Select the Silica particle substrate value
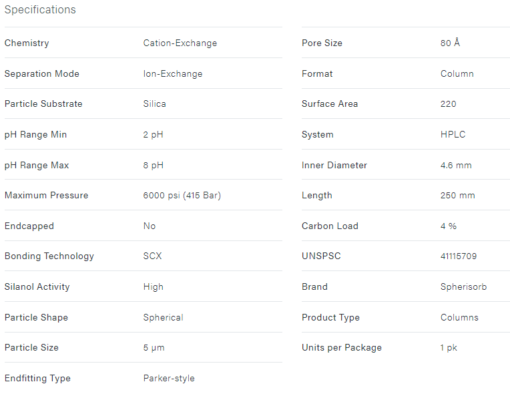This screenshot has height=400, width=510. [x=154, y=104]
